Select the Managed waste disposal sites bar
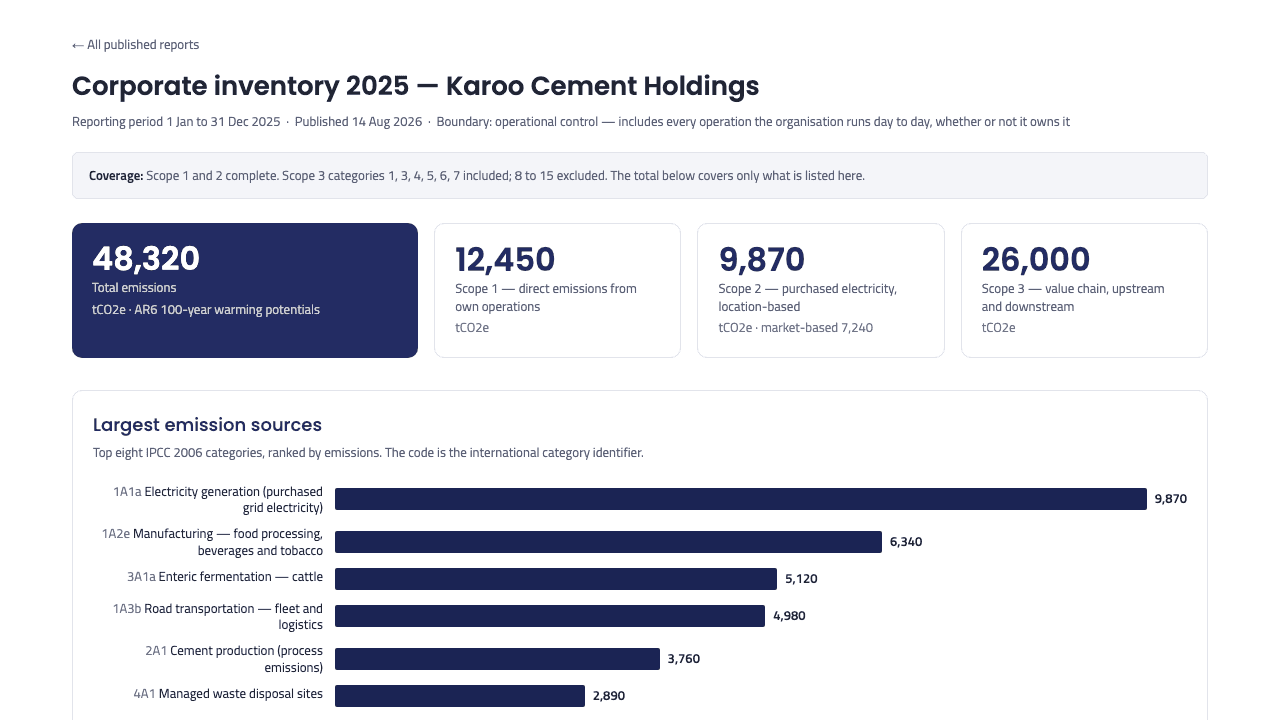This screenshot has width=1280, height=720. pyautogui.click(x=460, y=696)
